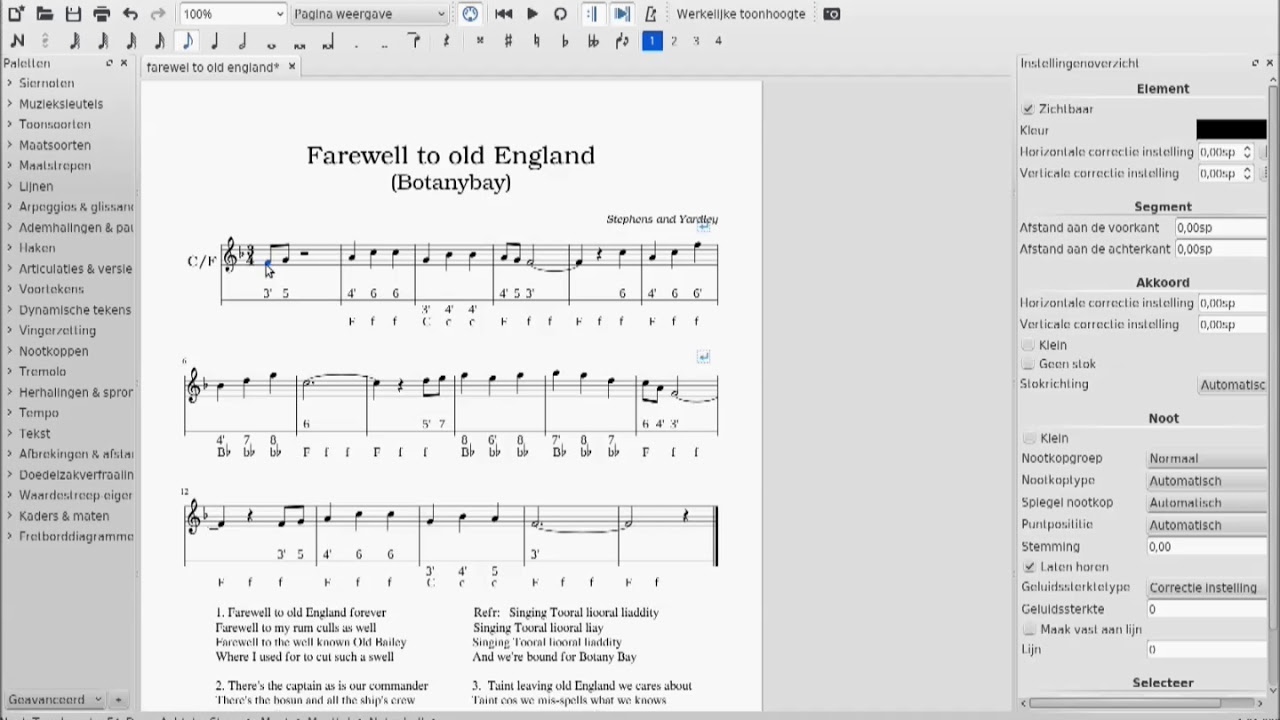Click the Stemming value field

(1207, 547)
